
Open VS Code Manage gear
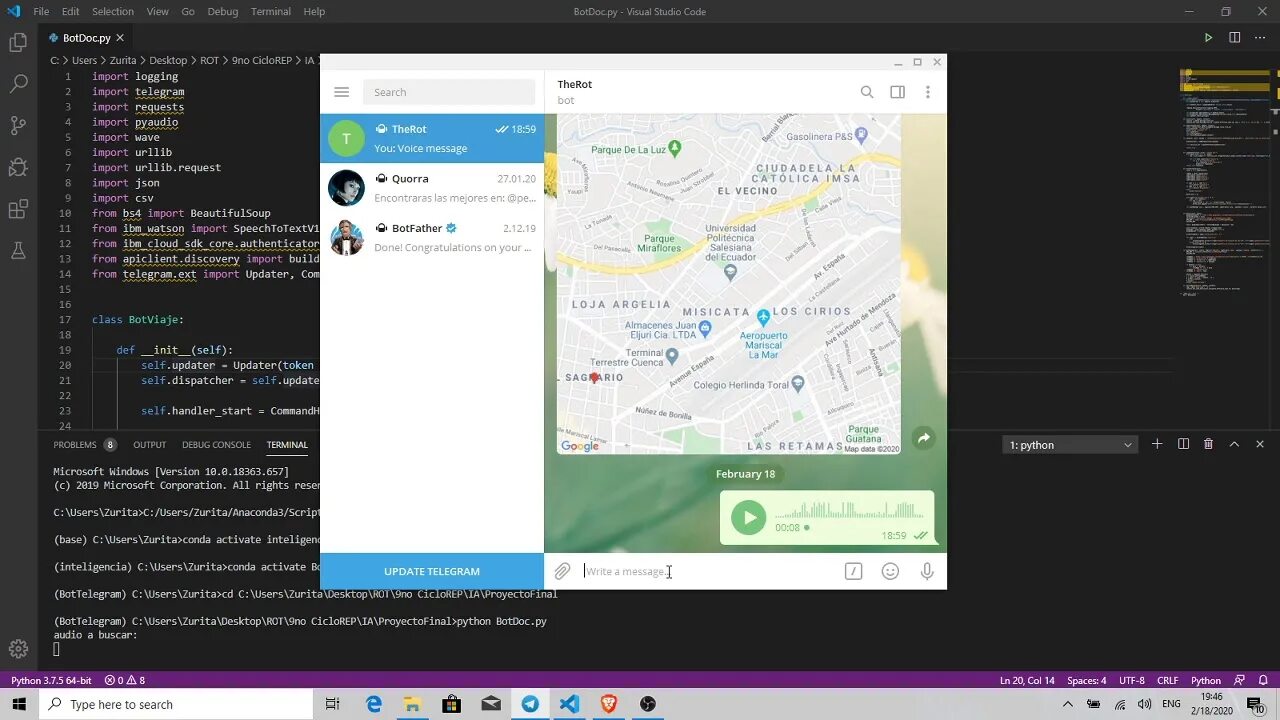point(18,649)
